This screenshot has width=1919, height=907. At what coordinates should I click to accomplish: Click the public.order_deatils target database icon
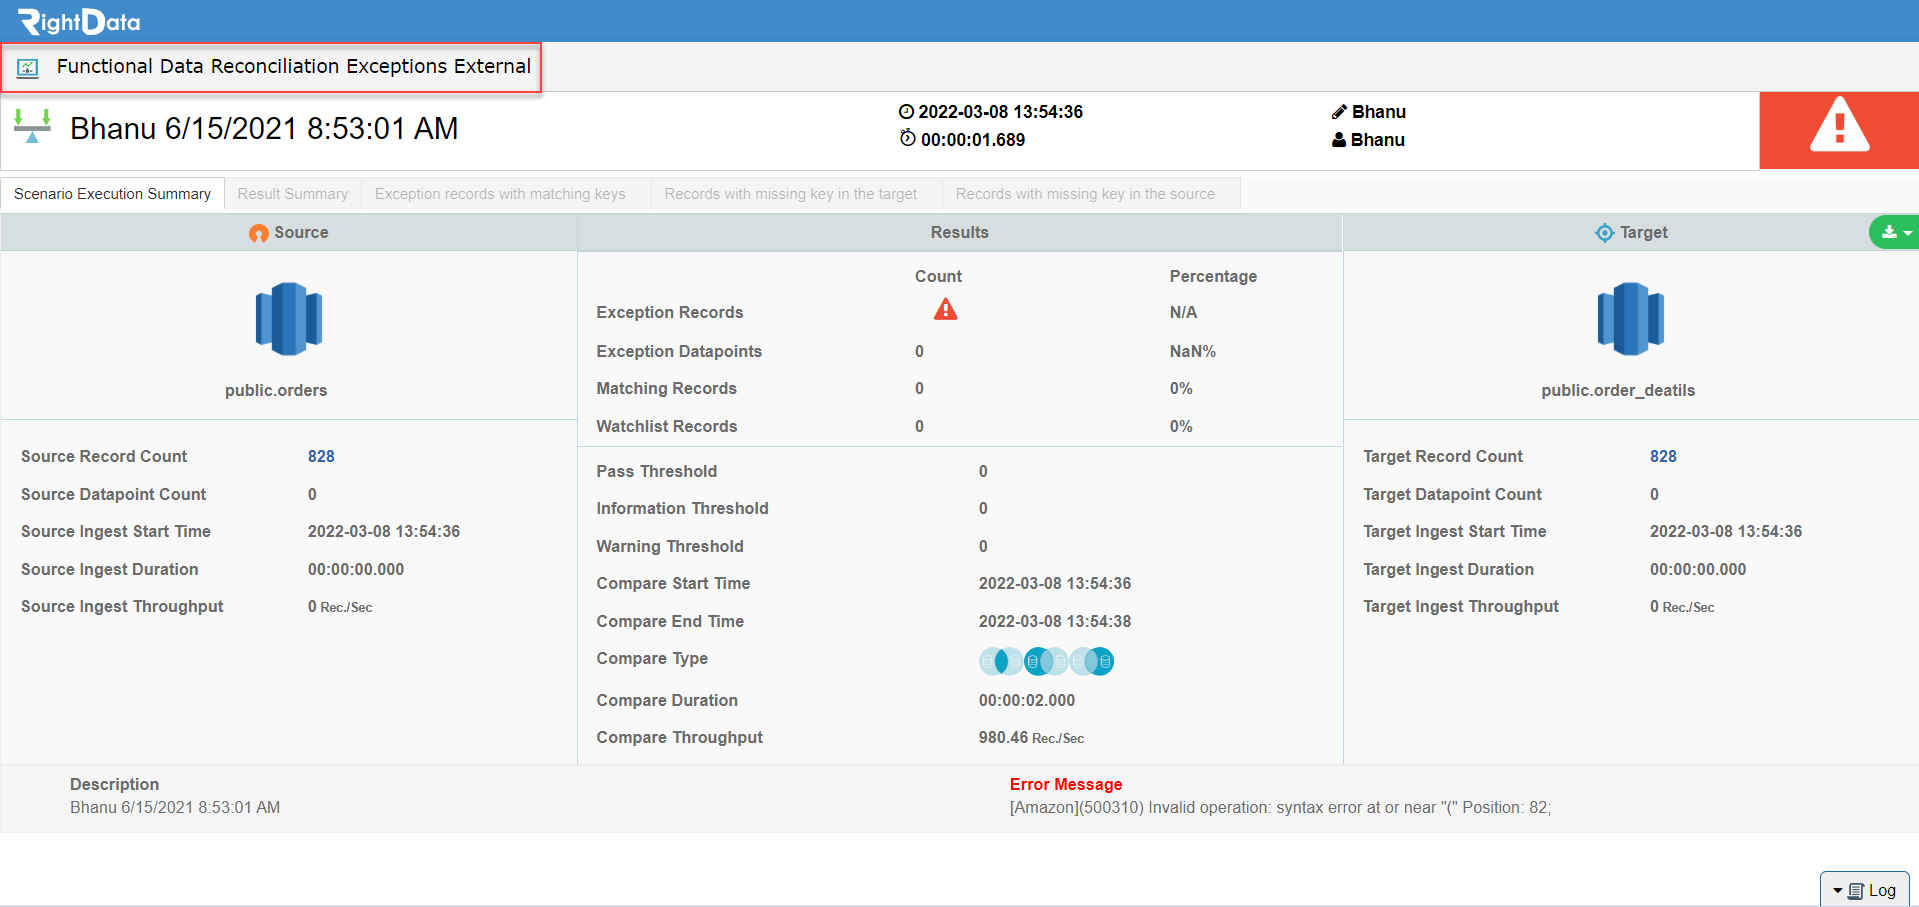tap(1630, 319)
